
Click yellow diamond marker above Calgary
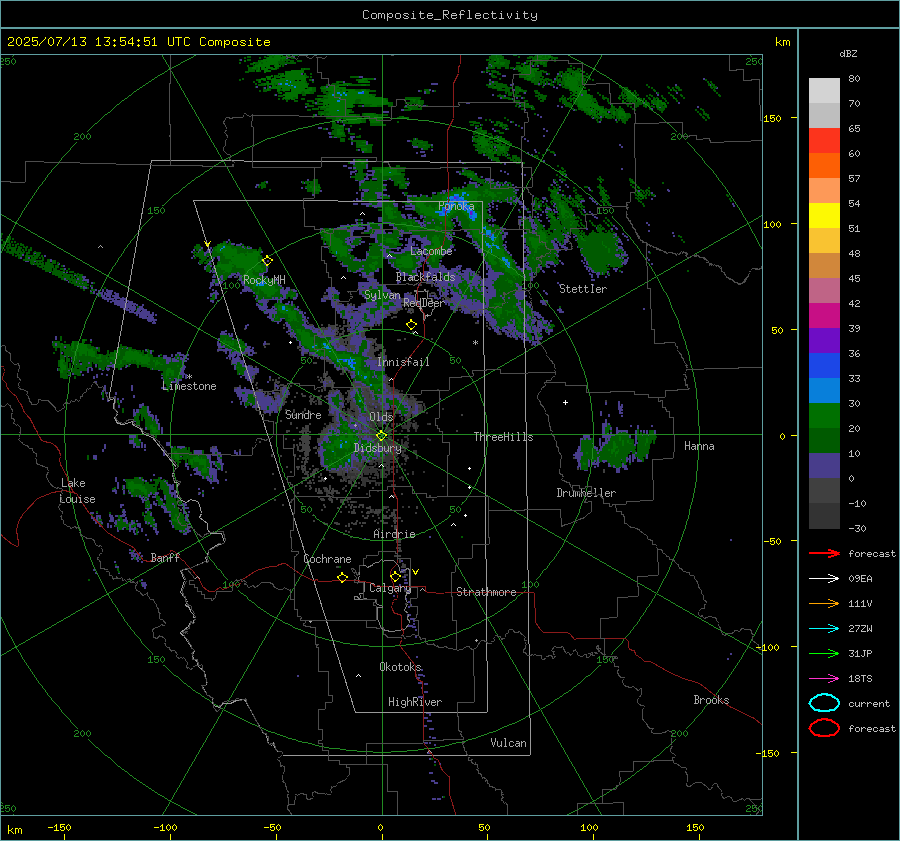(395, 576)
